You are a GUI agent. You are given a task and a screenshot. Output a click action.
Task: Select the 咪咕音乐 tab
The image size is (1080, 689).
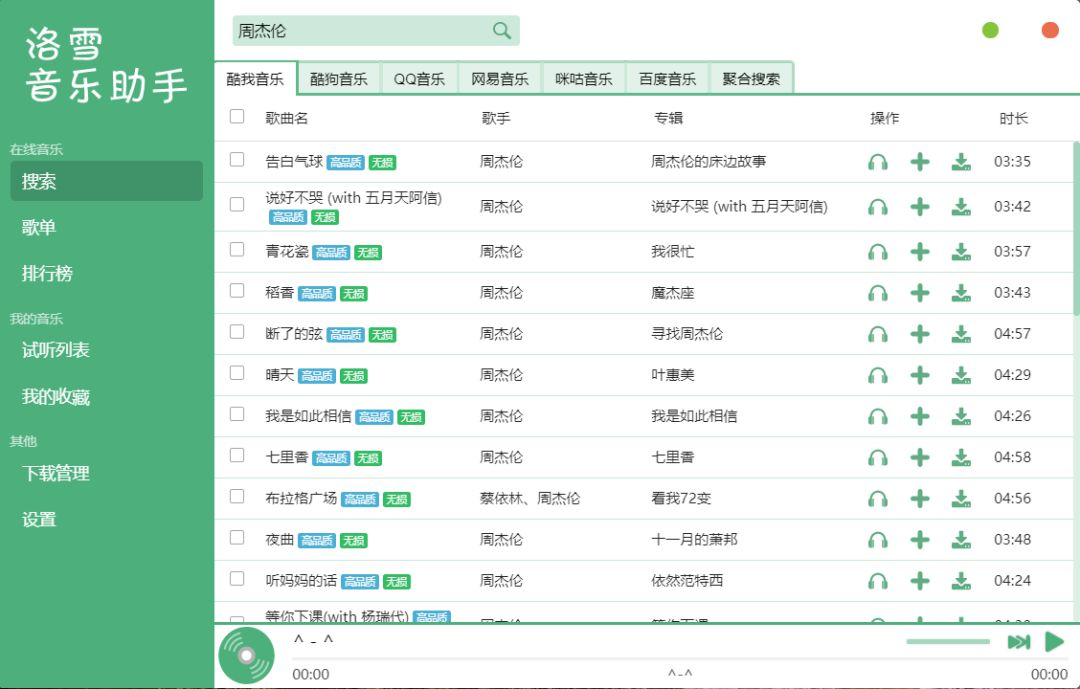click(x=584, y=79)
